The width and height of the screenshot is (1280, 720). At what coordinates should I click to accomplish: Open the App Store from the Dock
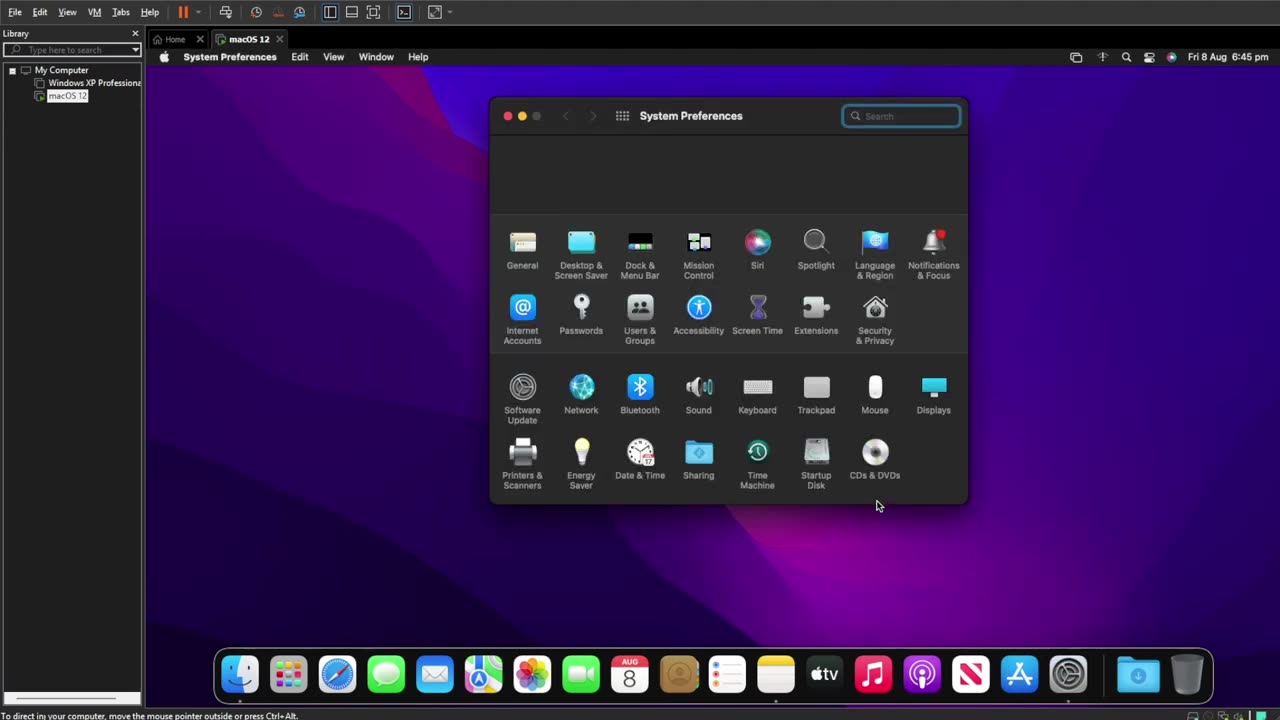coord(1019,675)
